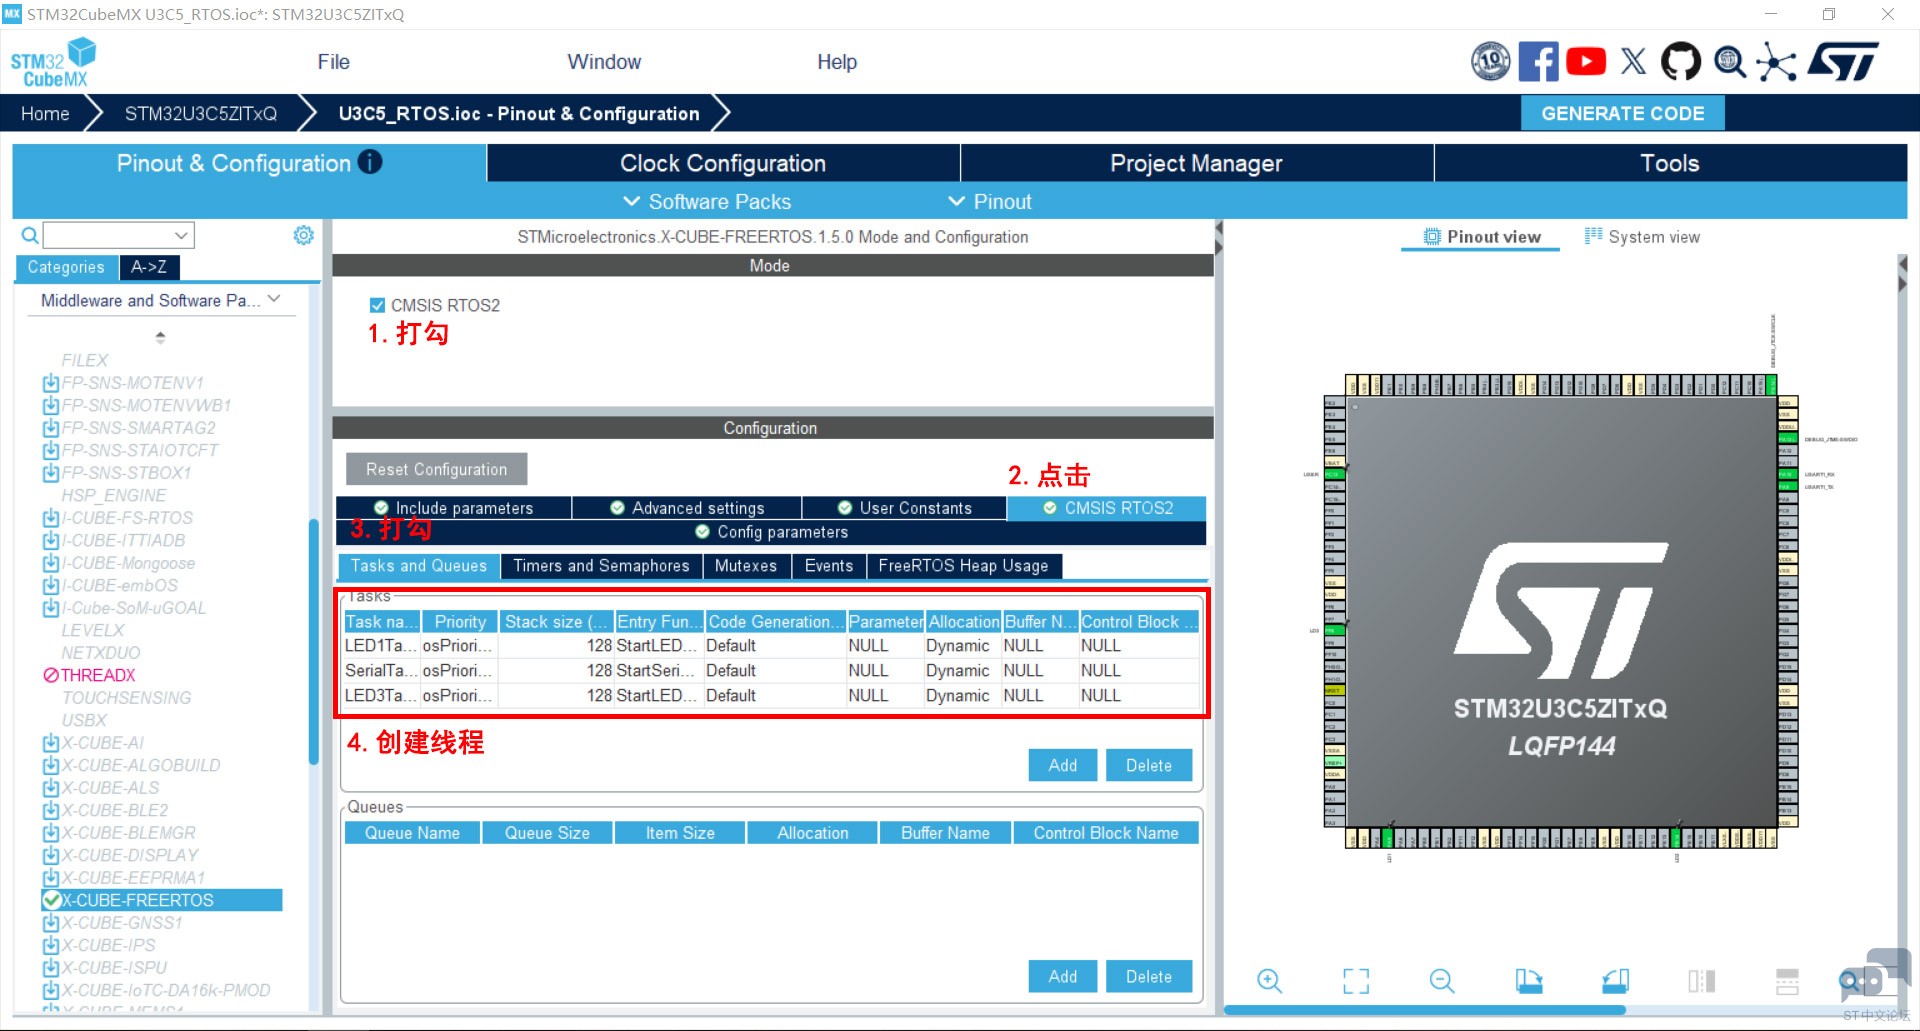Image resolution: width=1920 pixels, height=1031 pixels.
Task: Expand the Software Packs dropdown
Action: [707, 202]
